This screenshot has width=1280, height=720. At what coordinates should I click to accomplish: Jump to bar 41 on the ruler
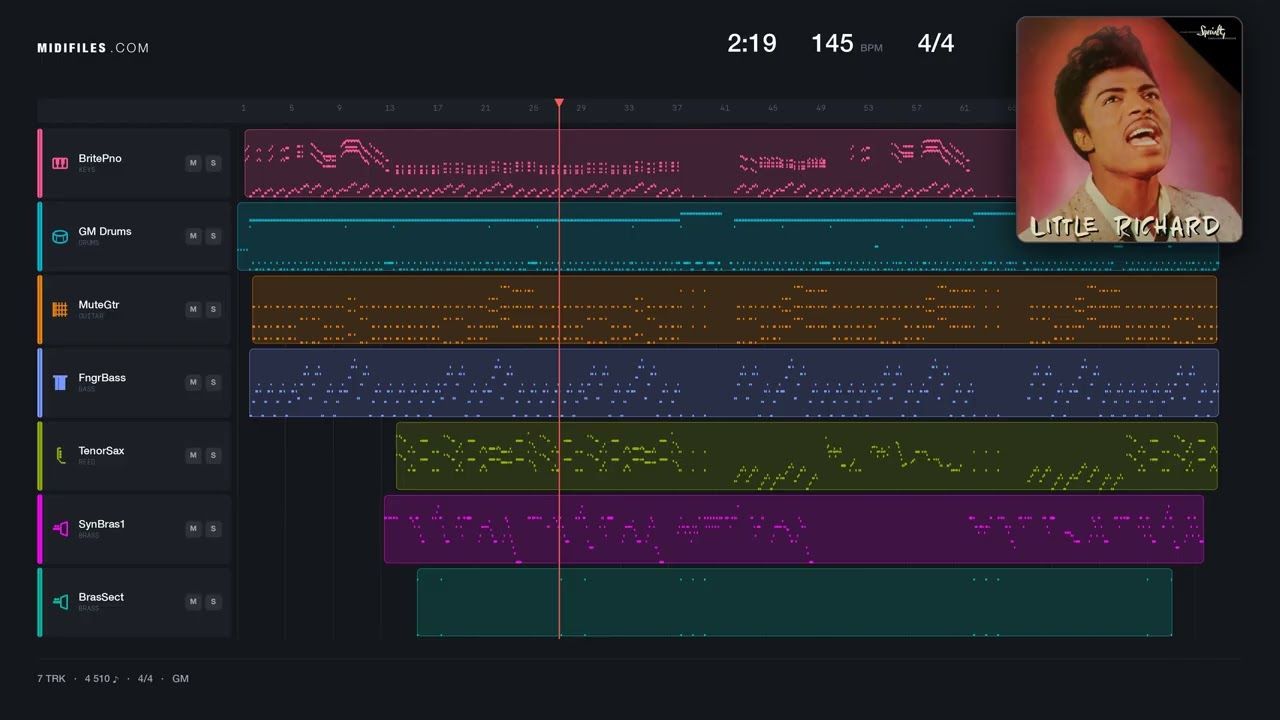[x=725, y=108]
